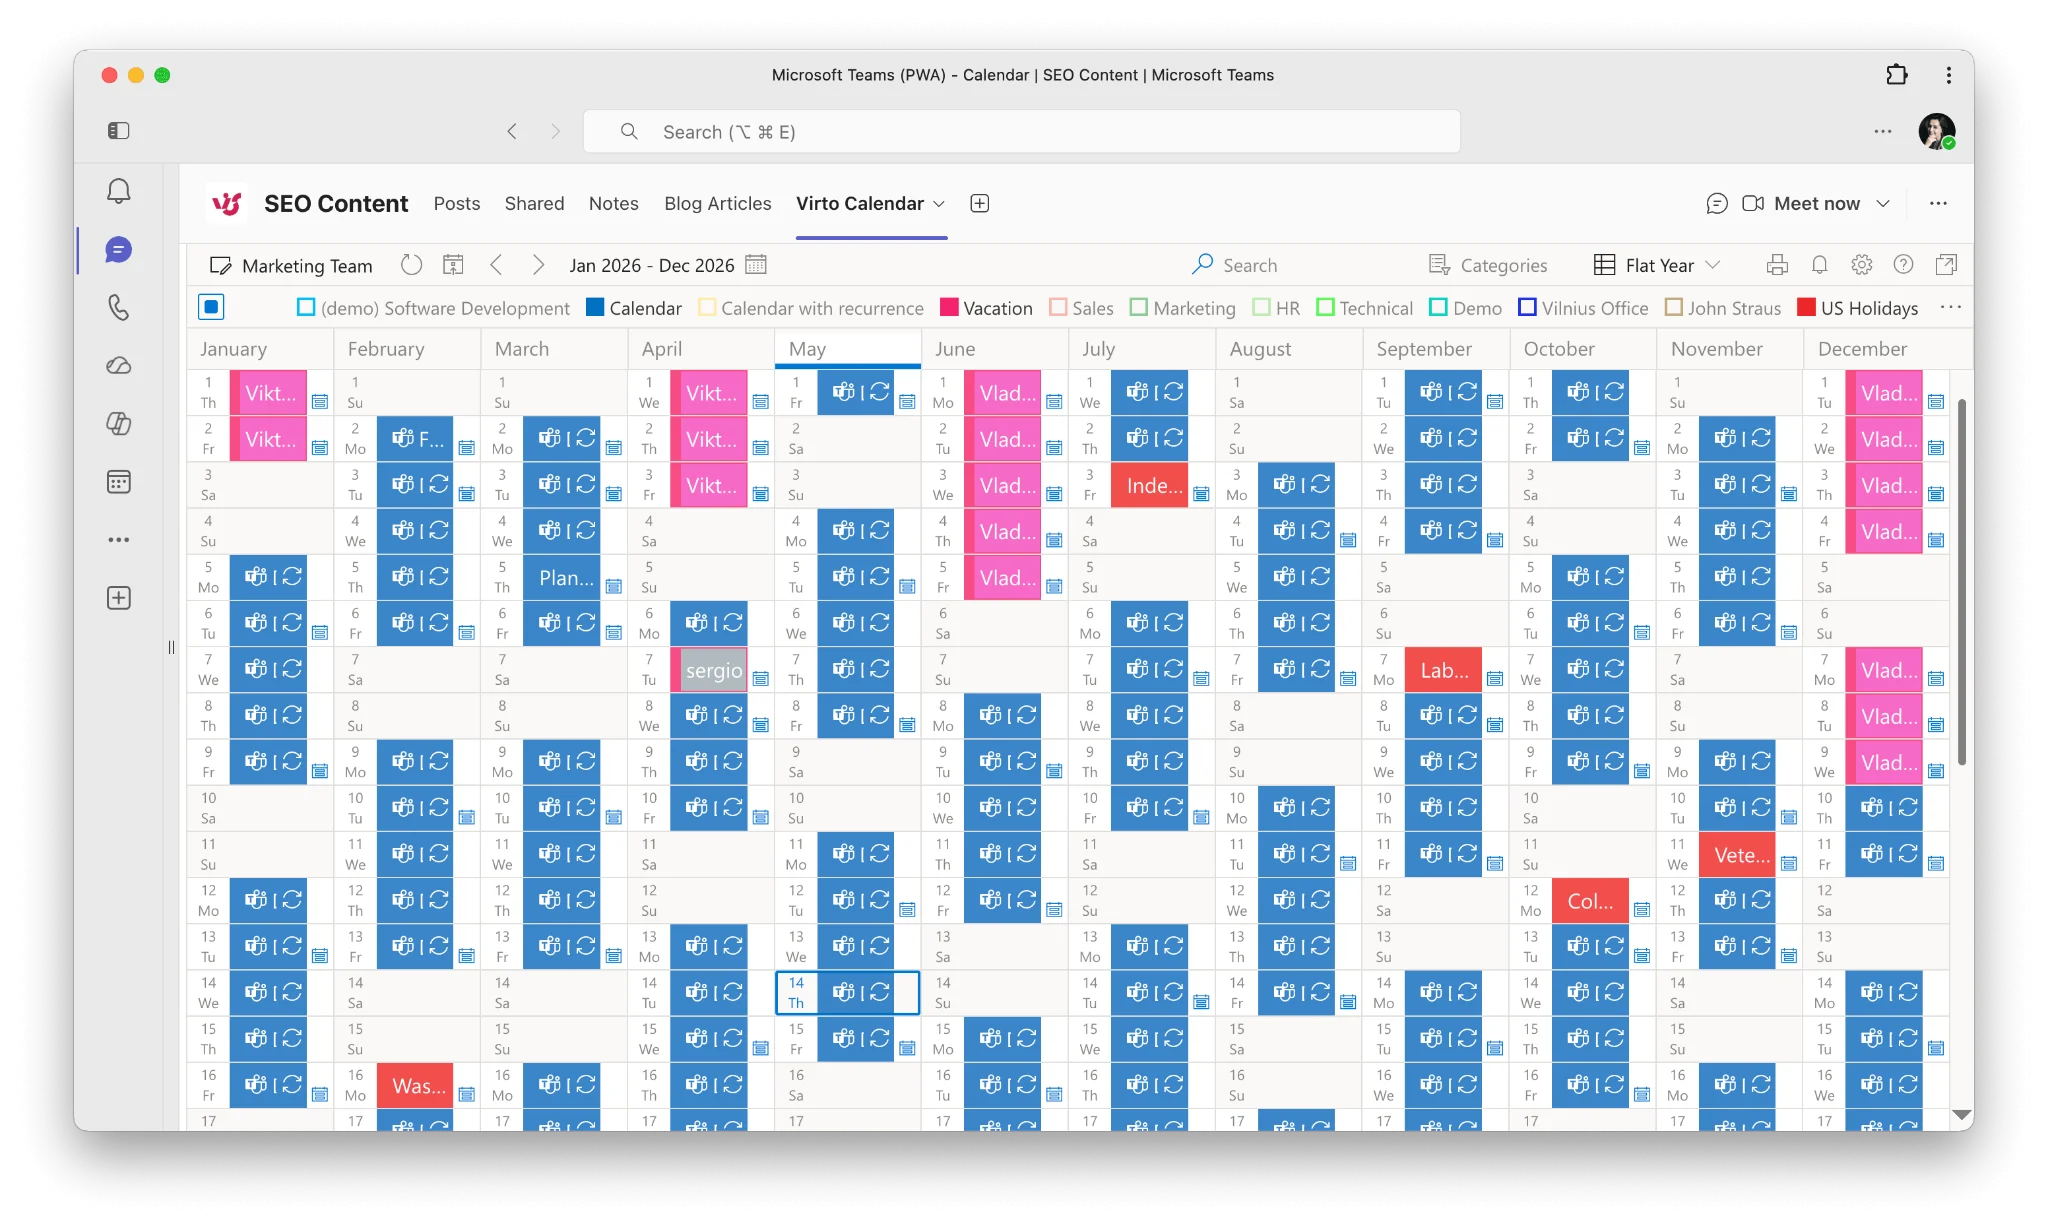Add an app with the sidebar plus icon
2048x1229 pixels.
[x=118, y=598]
